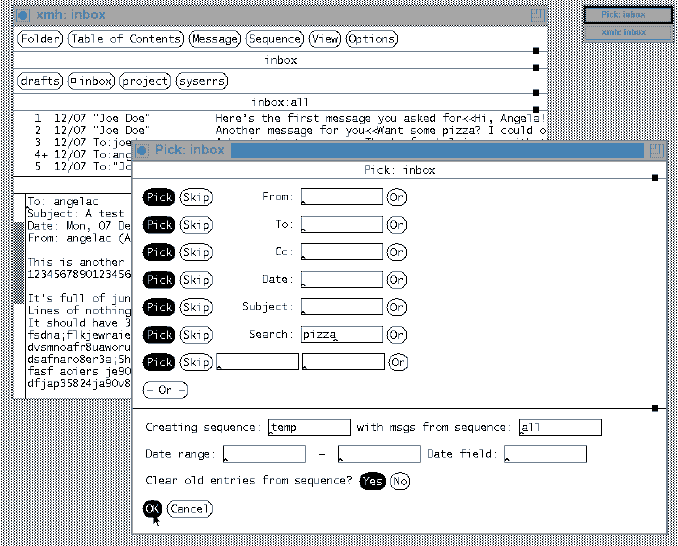Click the message view vertical scrollbar
This screenshot has height=546, width=678.
click(x=18, y=260)
